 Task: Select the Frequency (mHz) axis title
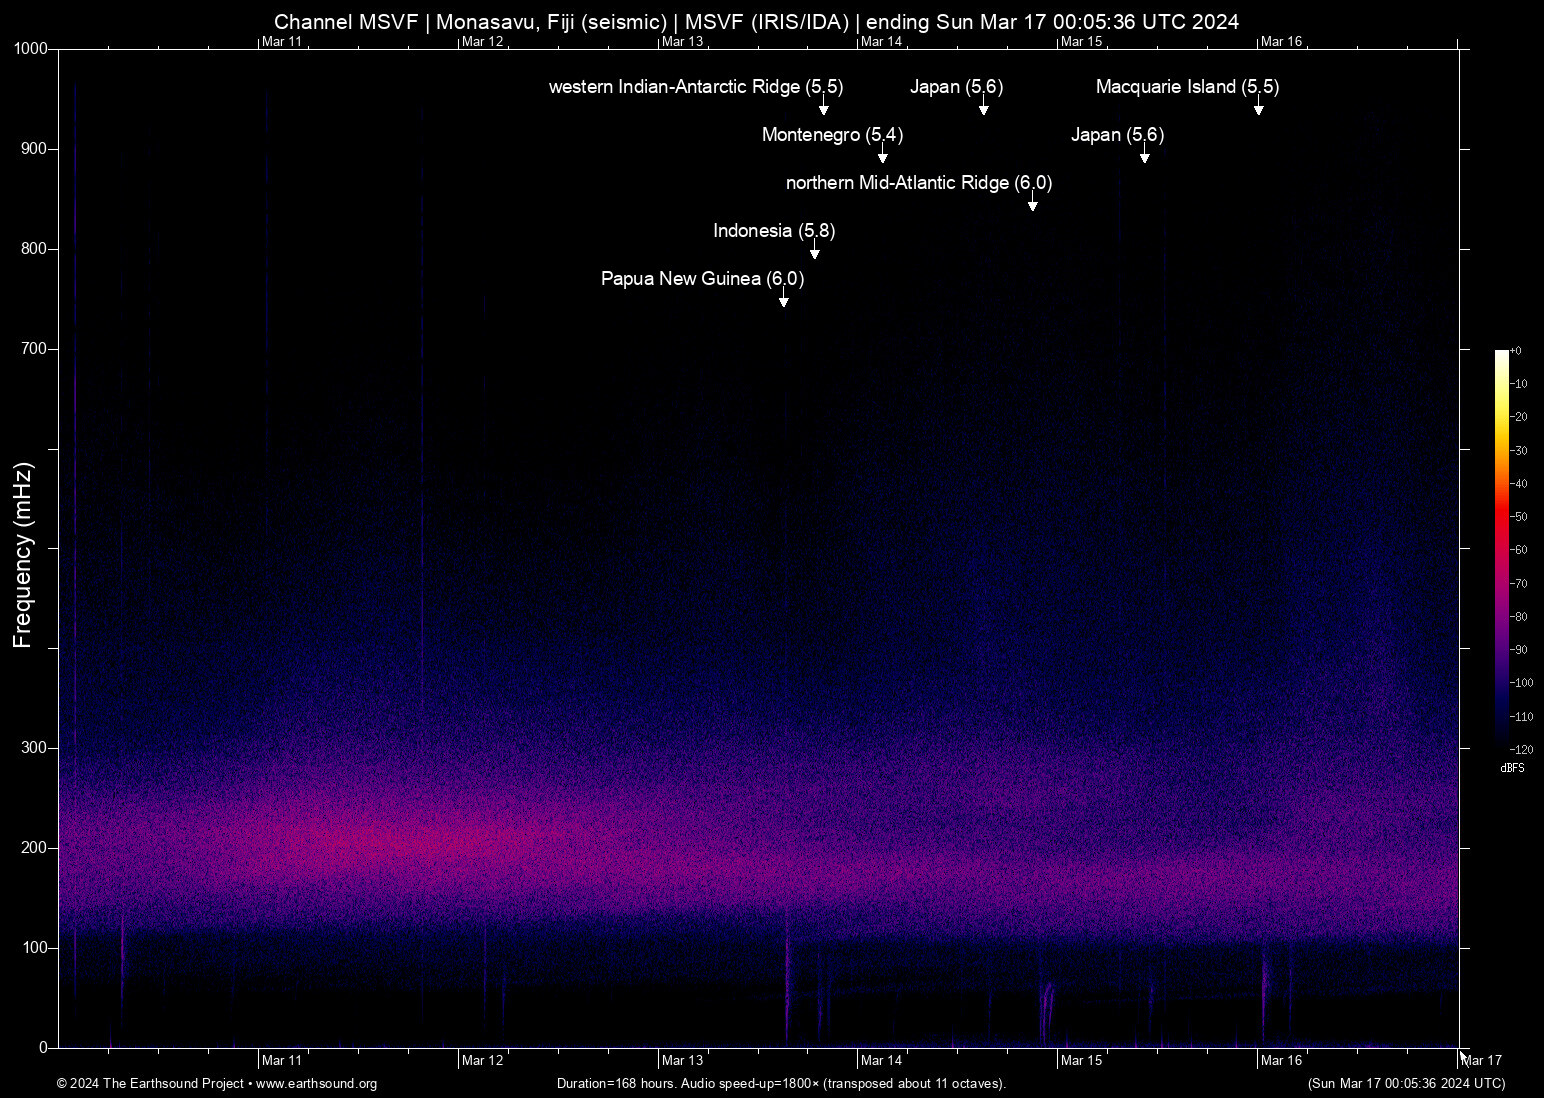click(23, 555)
